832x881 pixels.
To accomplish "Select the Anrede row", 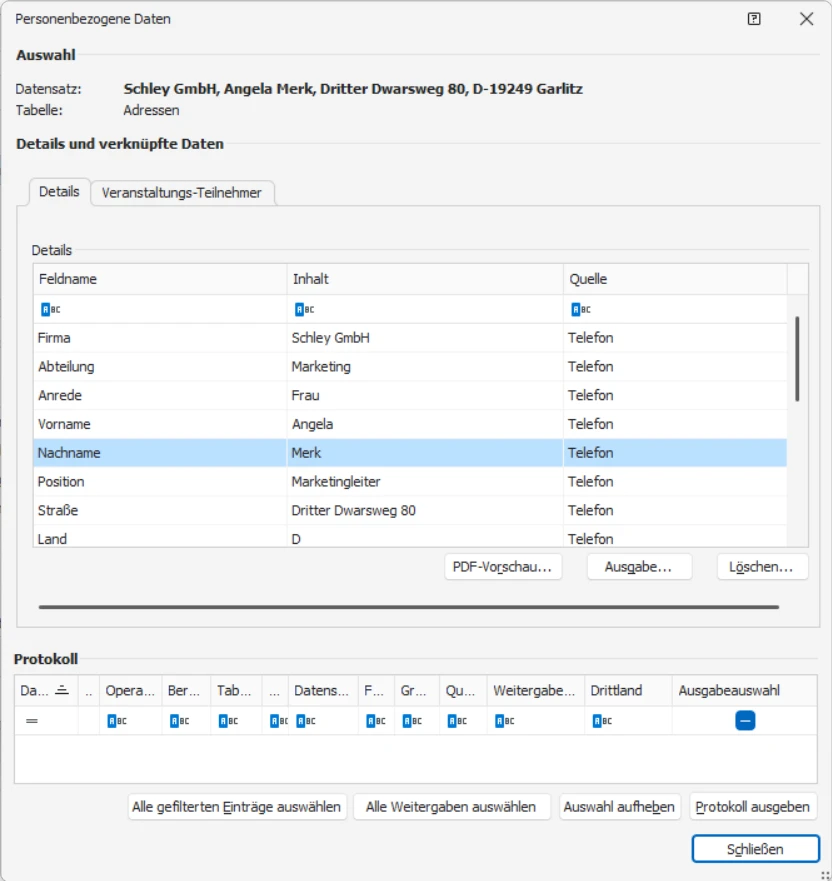I will [x=410, y=395].
